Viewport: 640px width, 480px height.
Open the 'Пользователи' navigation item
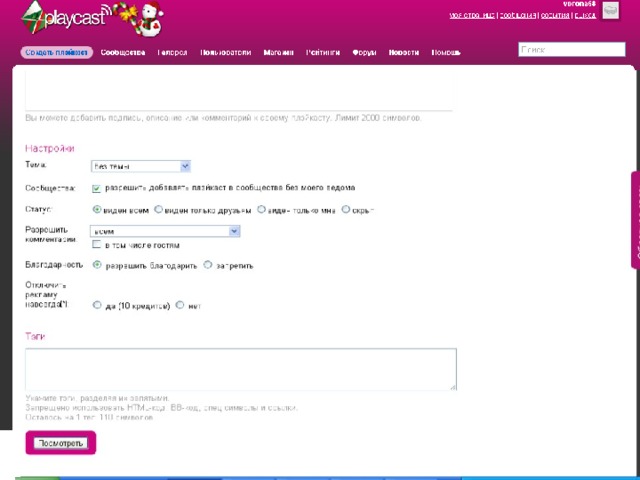click(225, 53)
